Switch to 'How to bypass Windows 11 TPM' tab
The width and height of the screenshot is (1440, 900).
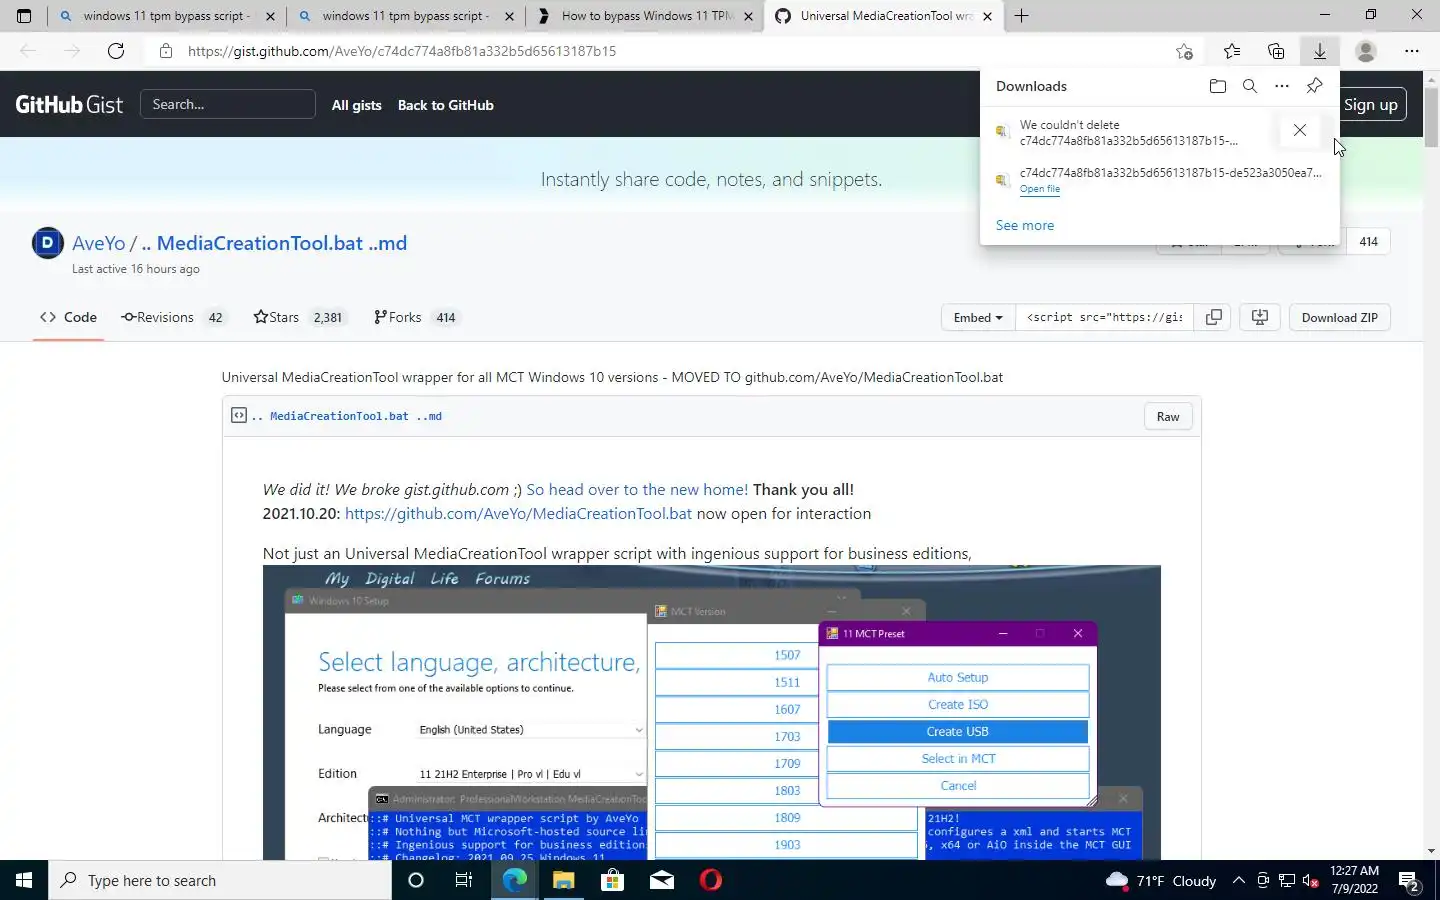click(x=645, y=16)
